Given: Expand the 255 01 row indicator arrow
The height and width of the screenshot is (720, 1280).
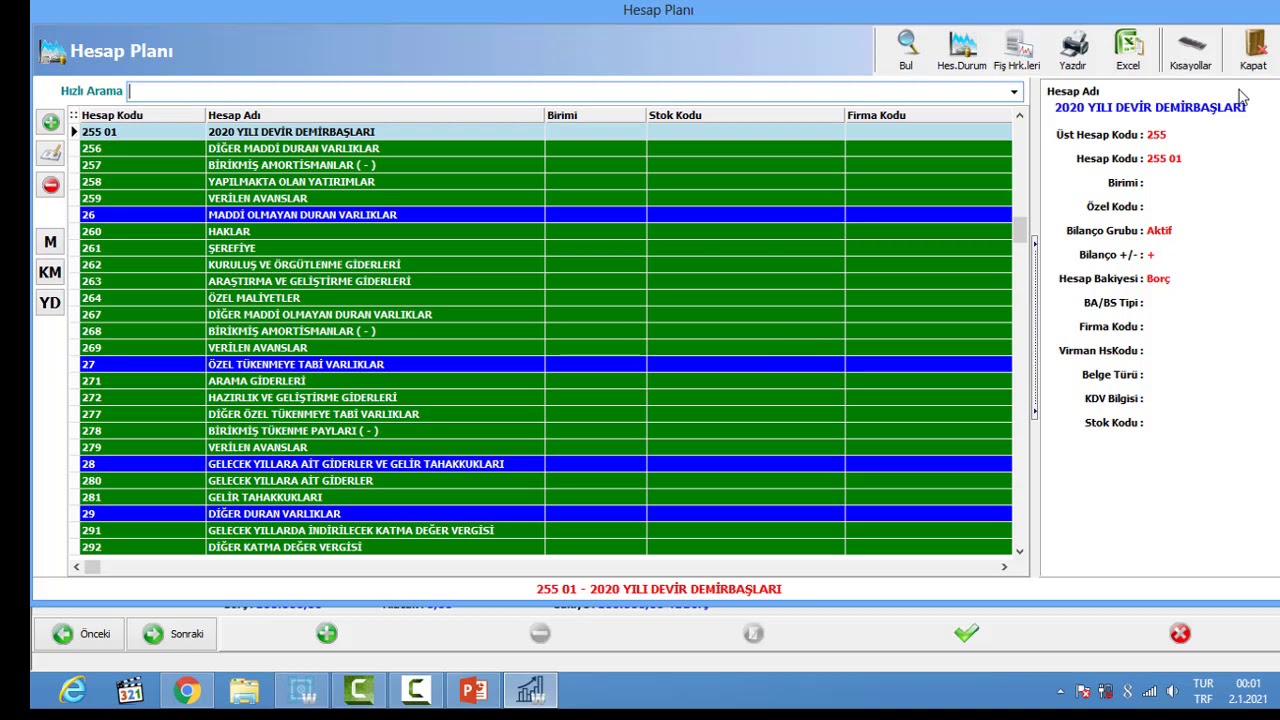Looking at the screenshot, I should (x=74, y=132).
